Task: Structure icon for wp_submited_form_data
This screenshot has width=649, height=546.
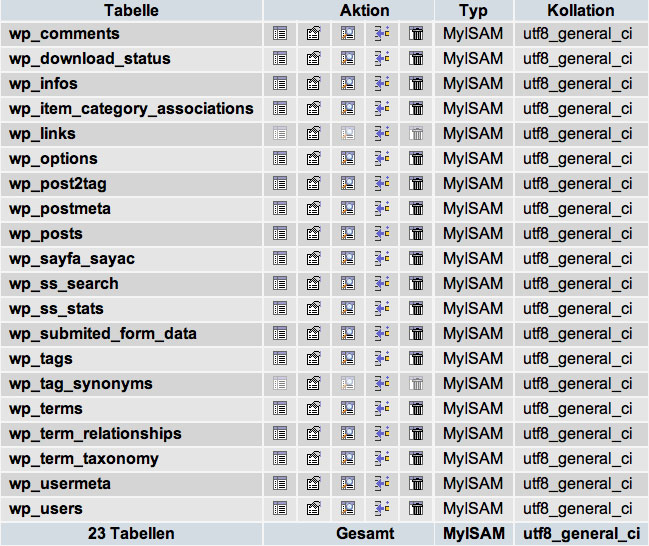Action: click(x=314, y=333)
